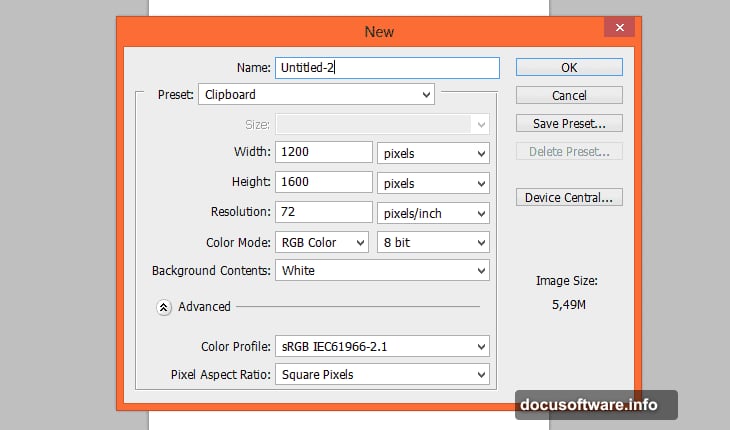This screenshot has width=730, height=430.
Task: Click the New dialog title bar
Action: [x=379, y=31]
